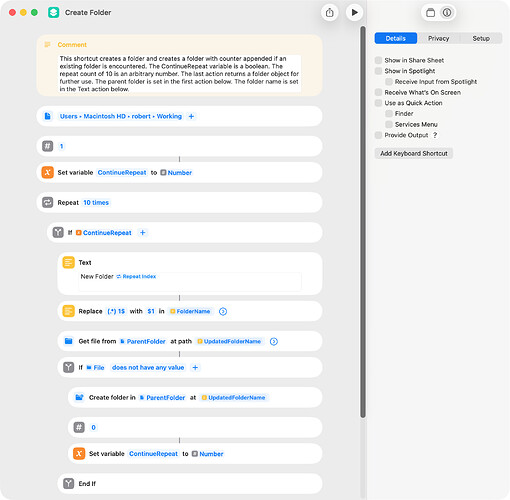
Task: Run the shortcut with play button
Action: (354, 13)
